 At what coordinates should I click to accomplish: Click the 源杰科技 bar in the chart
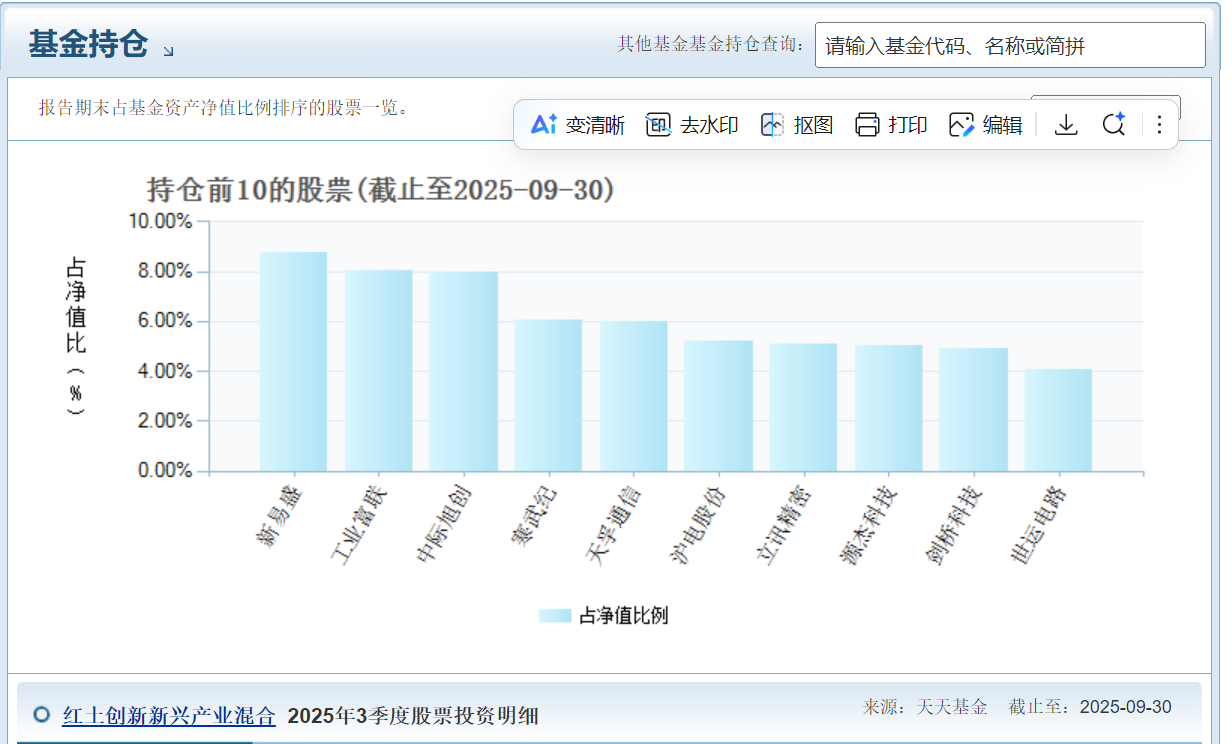pos(888,408)
